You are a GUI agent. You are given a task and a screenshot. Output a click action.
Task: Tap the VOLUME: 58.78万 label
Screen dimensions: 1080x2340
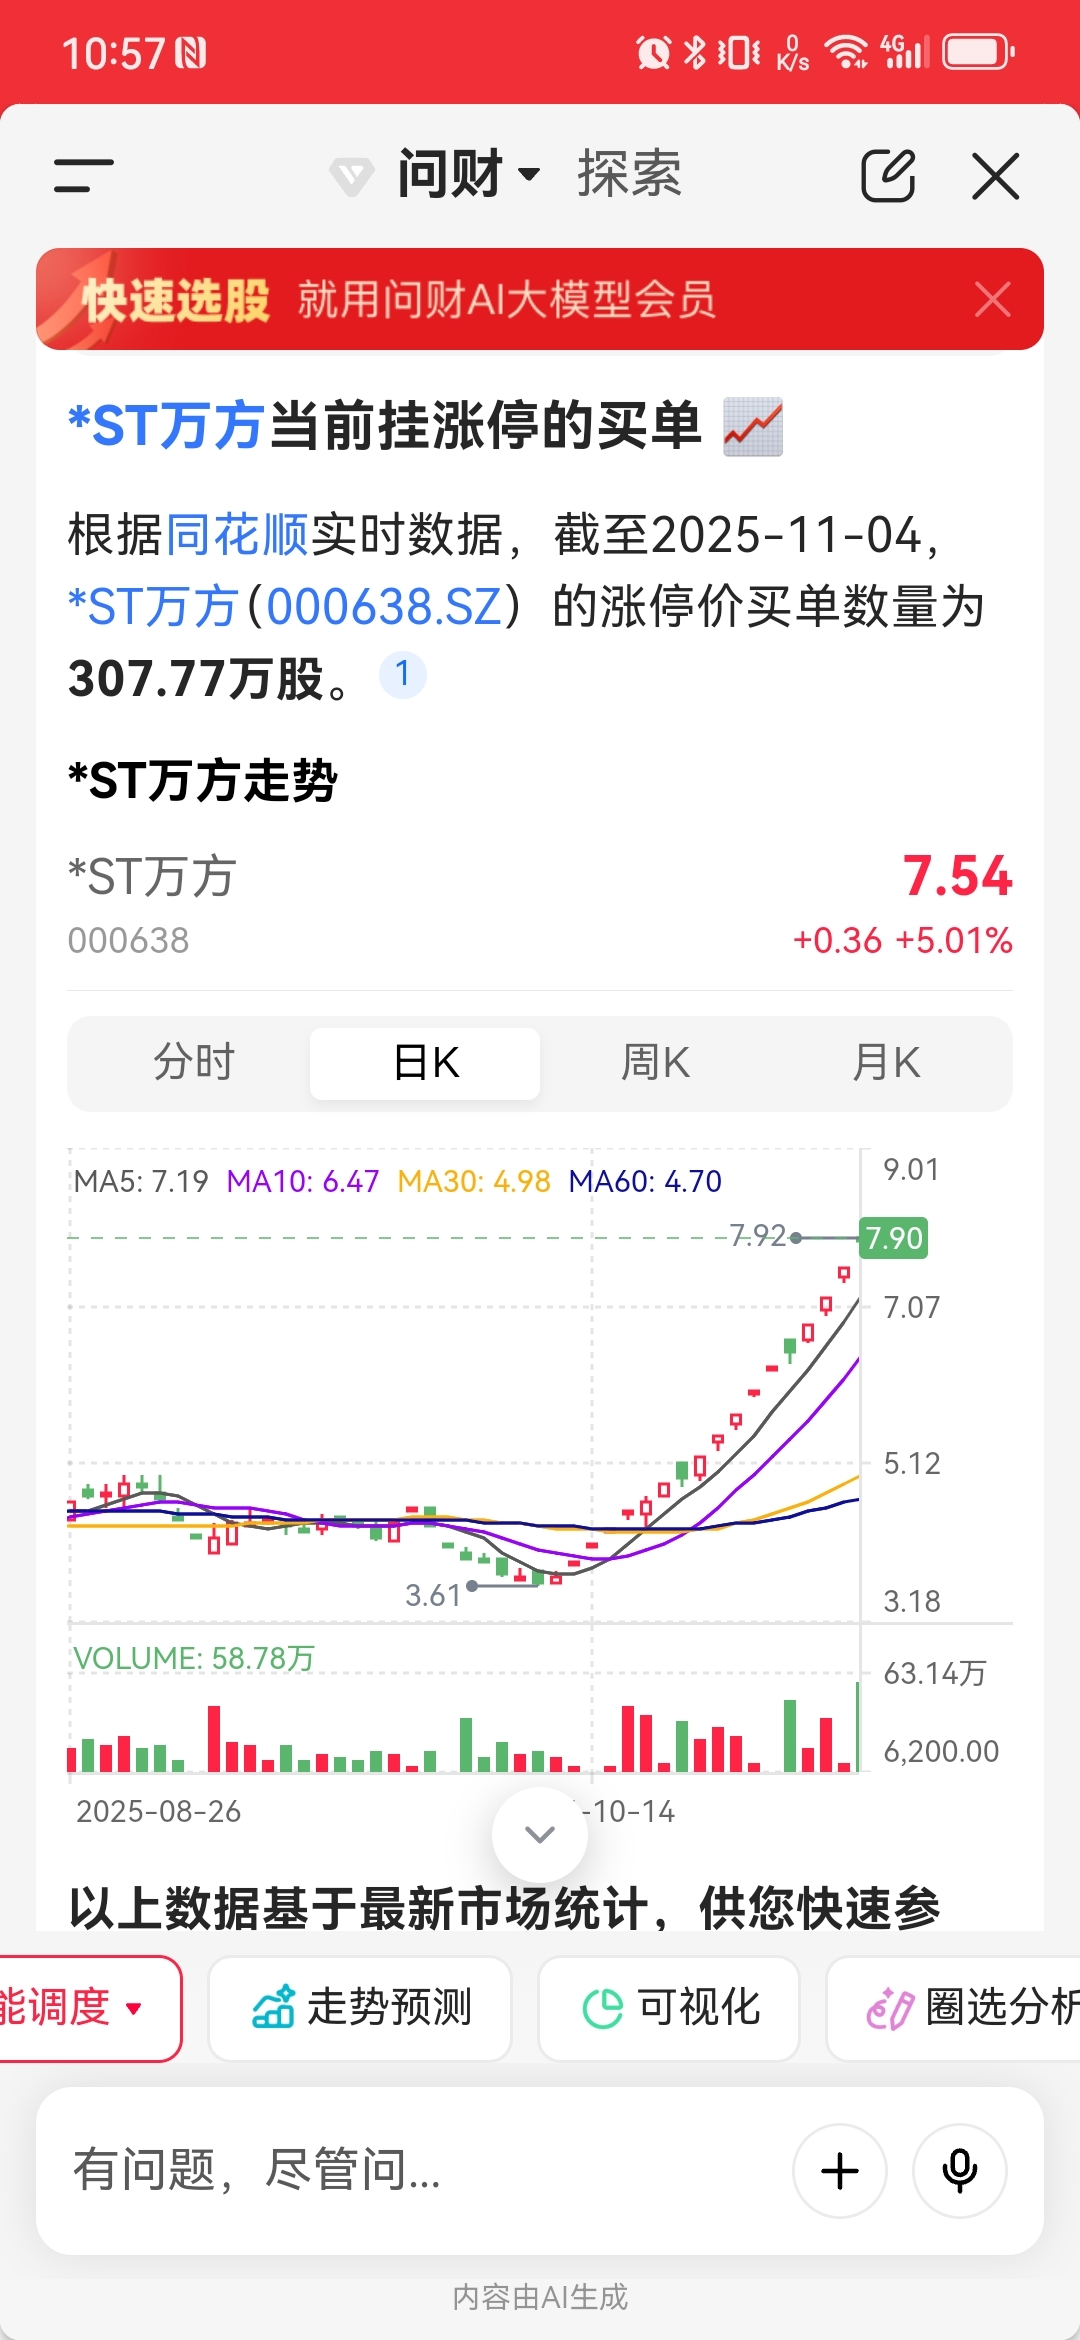click(x=194, y=1658)
